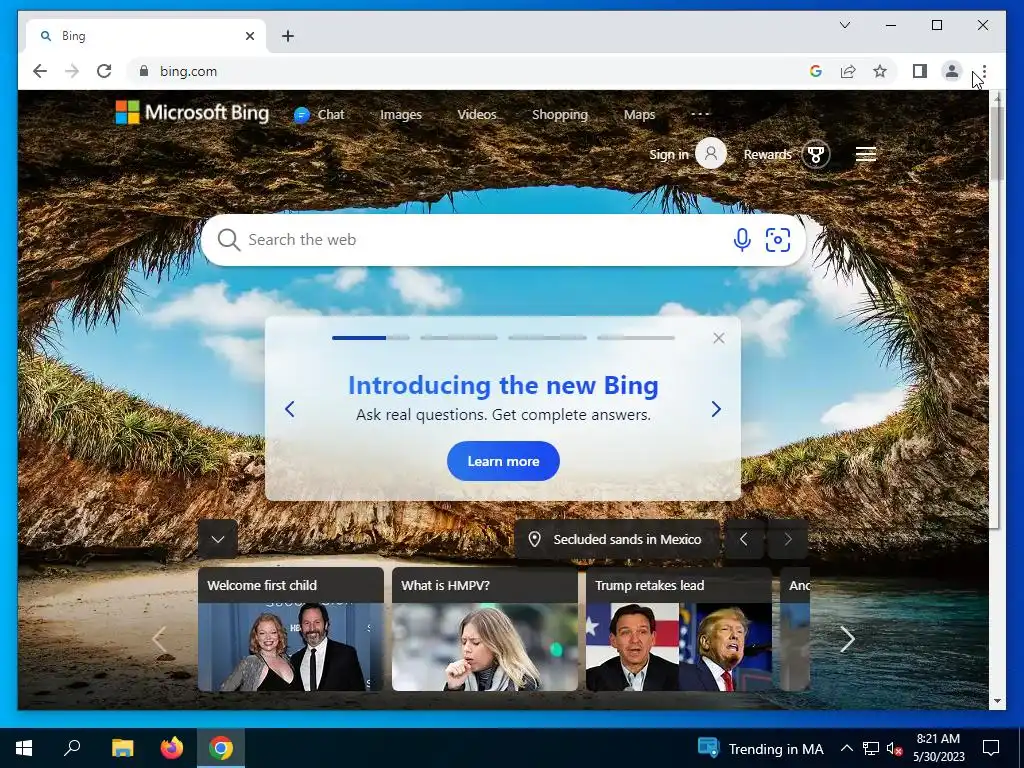The image size is (1024, 768).
Task: Click the magnifier search icon
Action: point(229,240)
